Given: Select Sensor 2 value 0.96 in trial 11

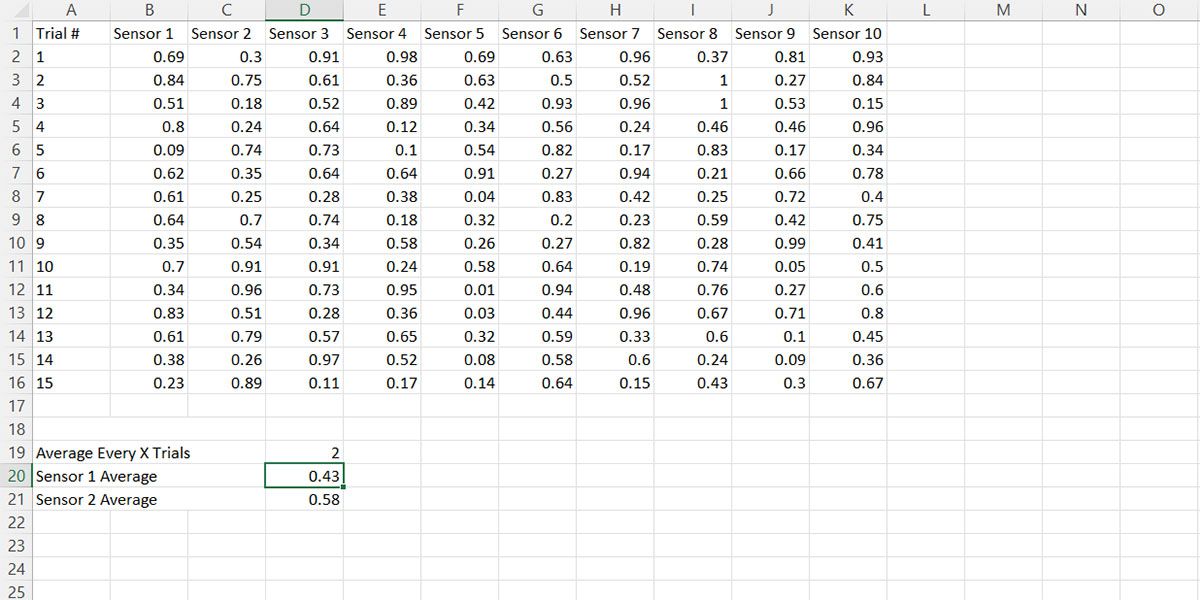Looking at the screenshot, I should pyautogui.click(x=227, y=290).
